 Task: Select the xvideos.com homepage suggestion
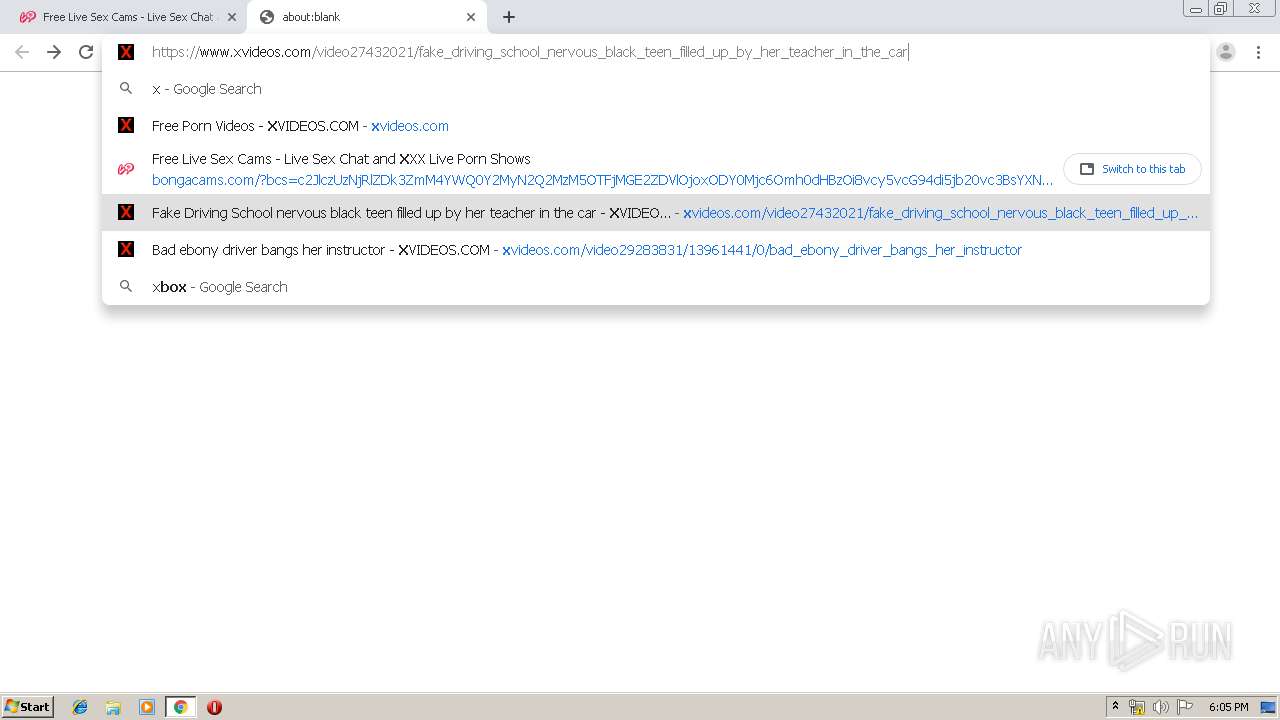655,126
